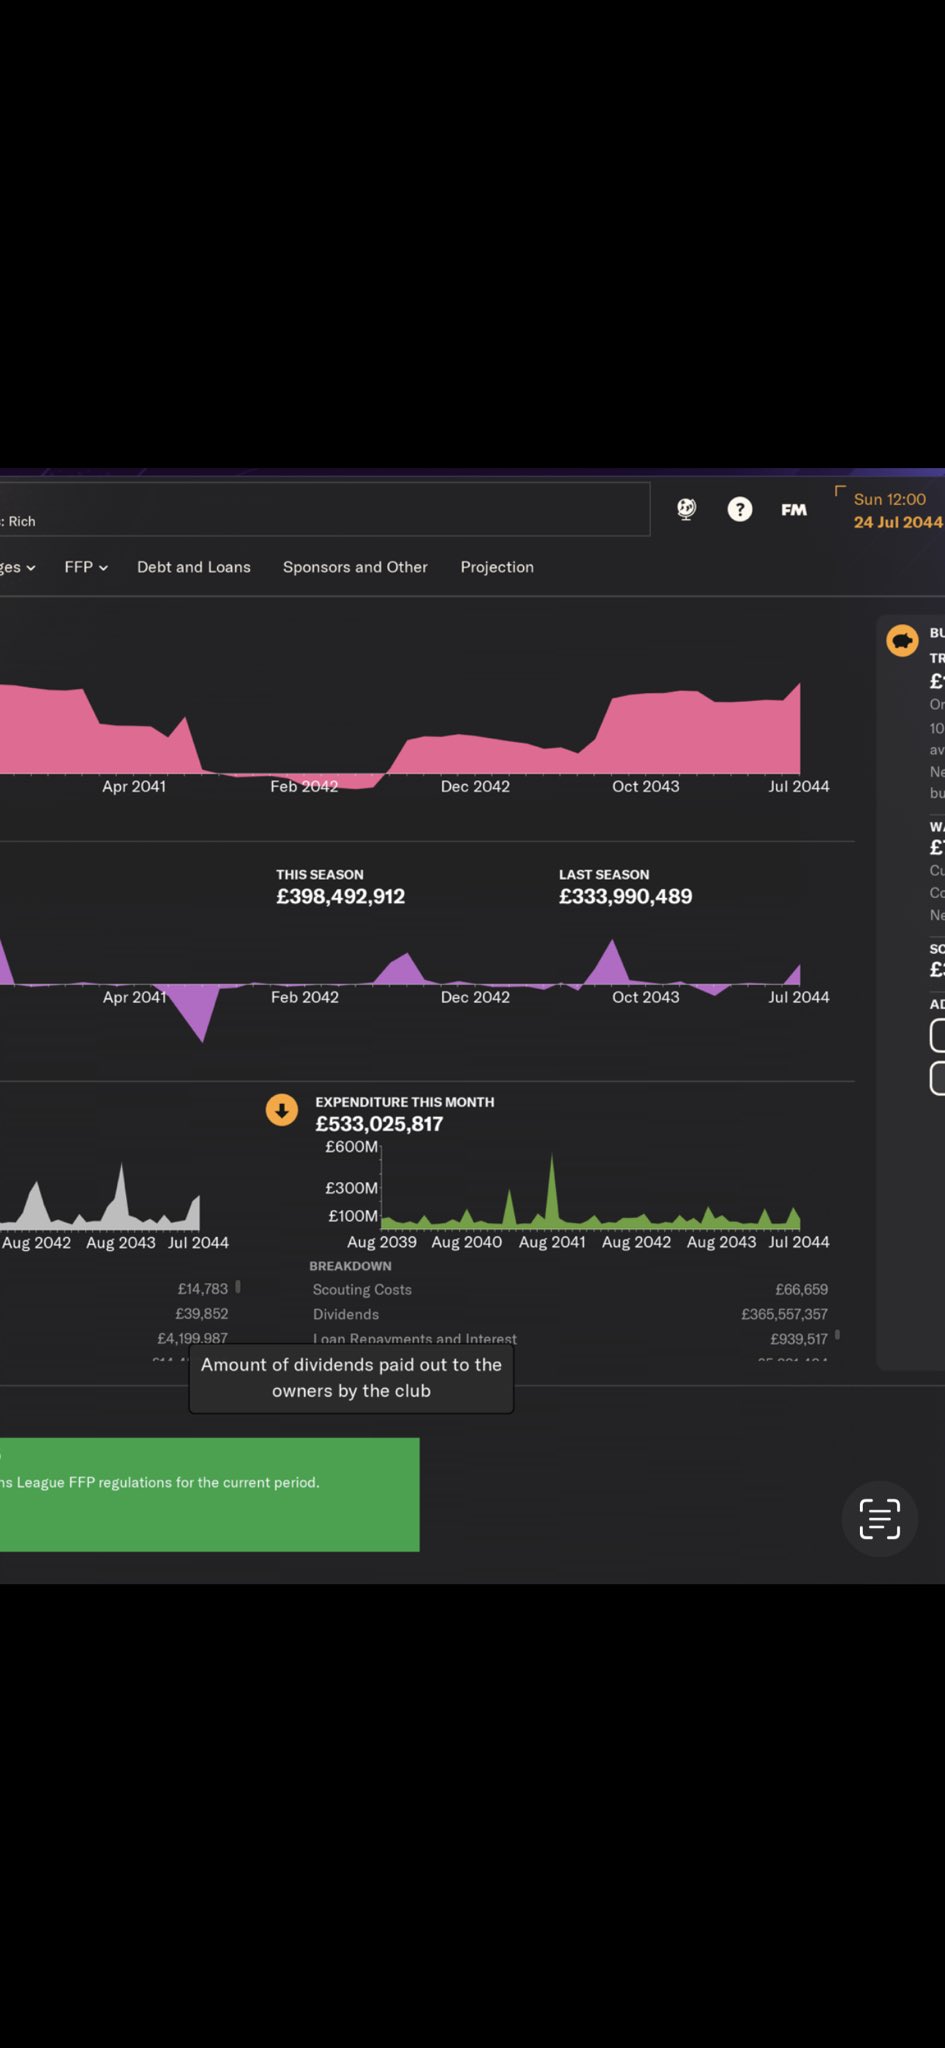Screen dimensions: 945x2048
Task: Click the expenditure breakdown list scrollbar
Action: pos(837,1334)
